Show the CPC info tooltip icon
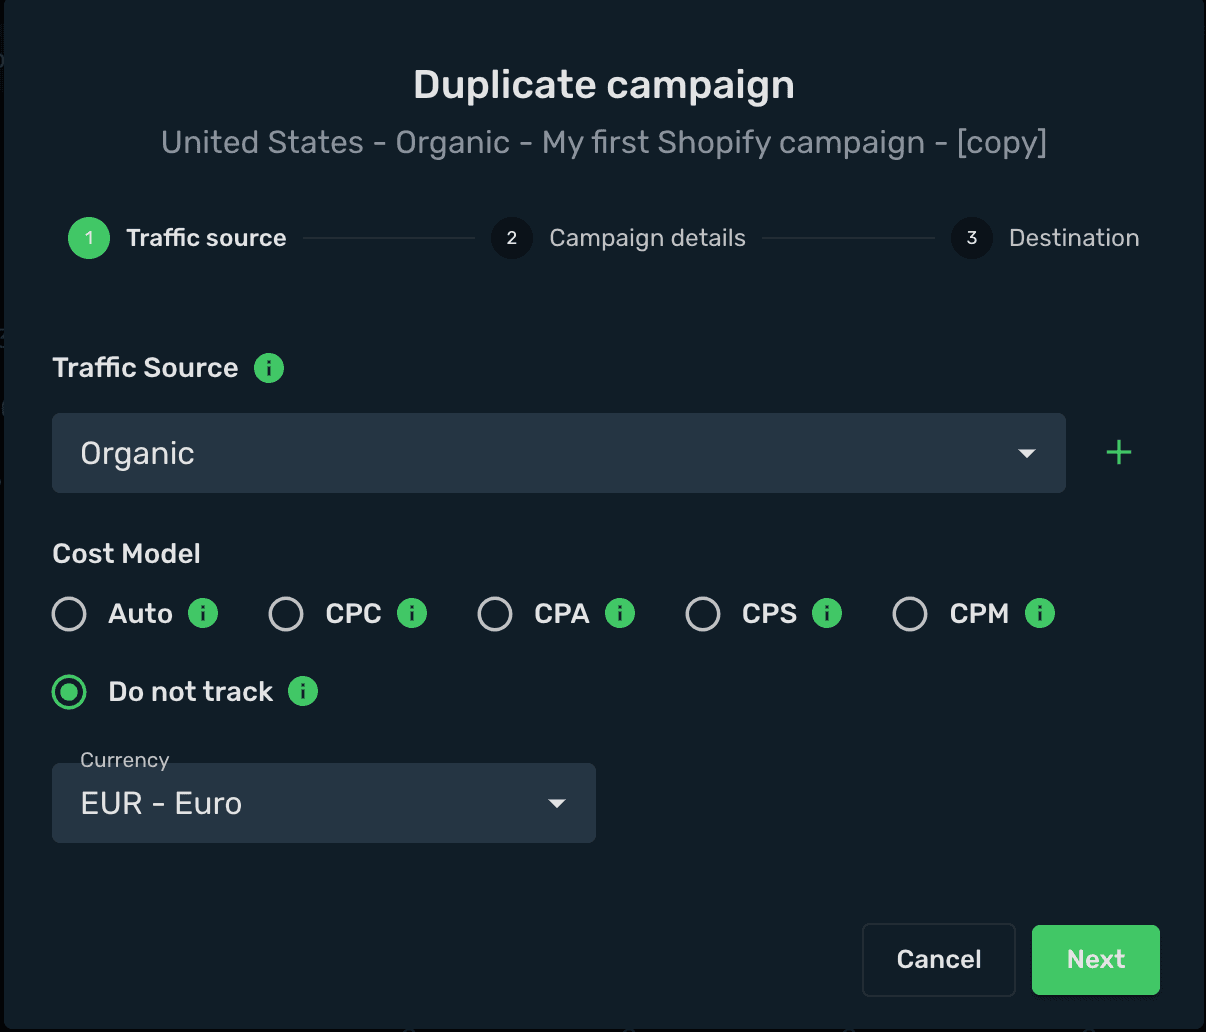Image resolution: width=1206 pixels, height=1032 pixels. (x=412, y=613)
